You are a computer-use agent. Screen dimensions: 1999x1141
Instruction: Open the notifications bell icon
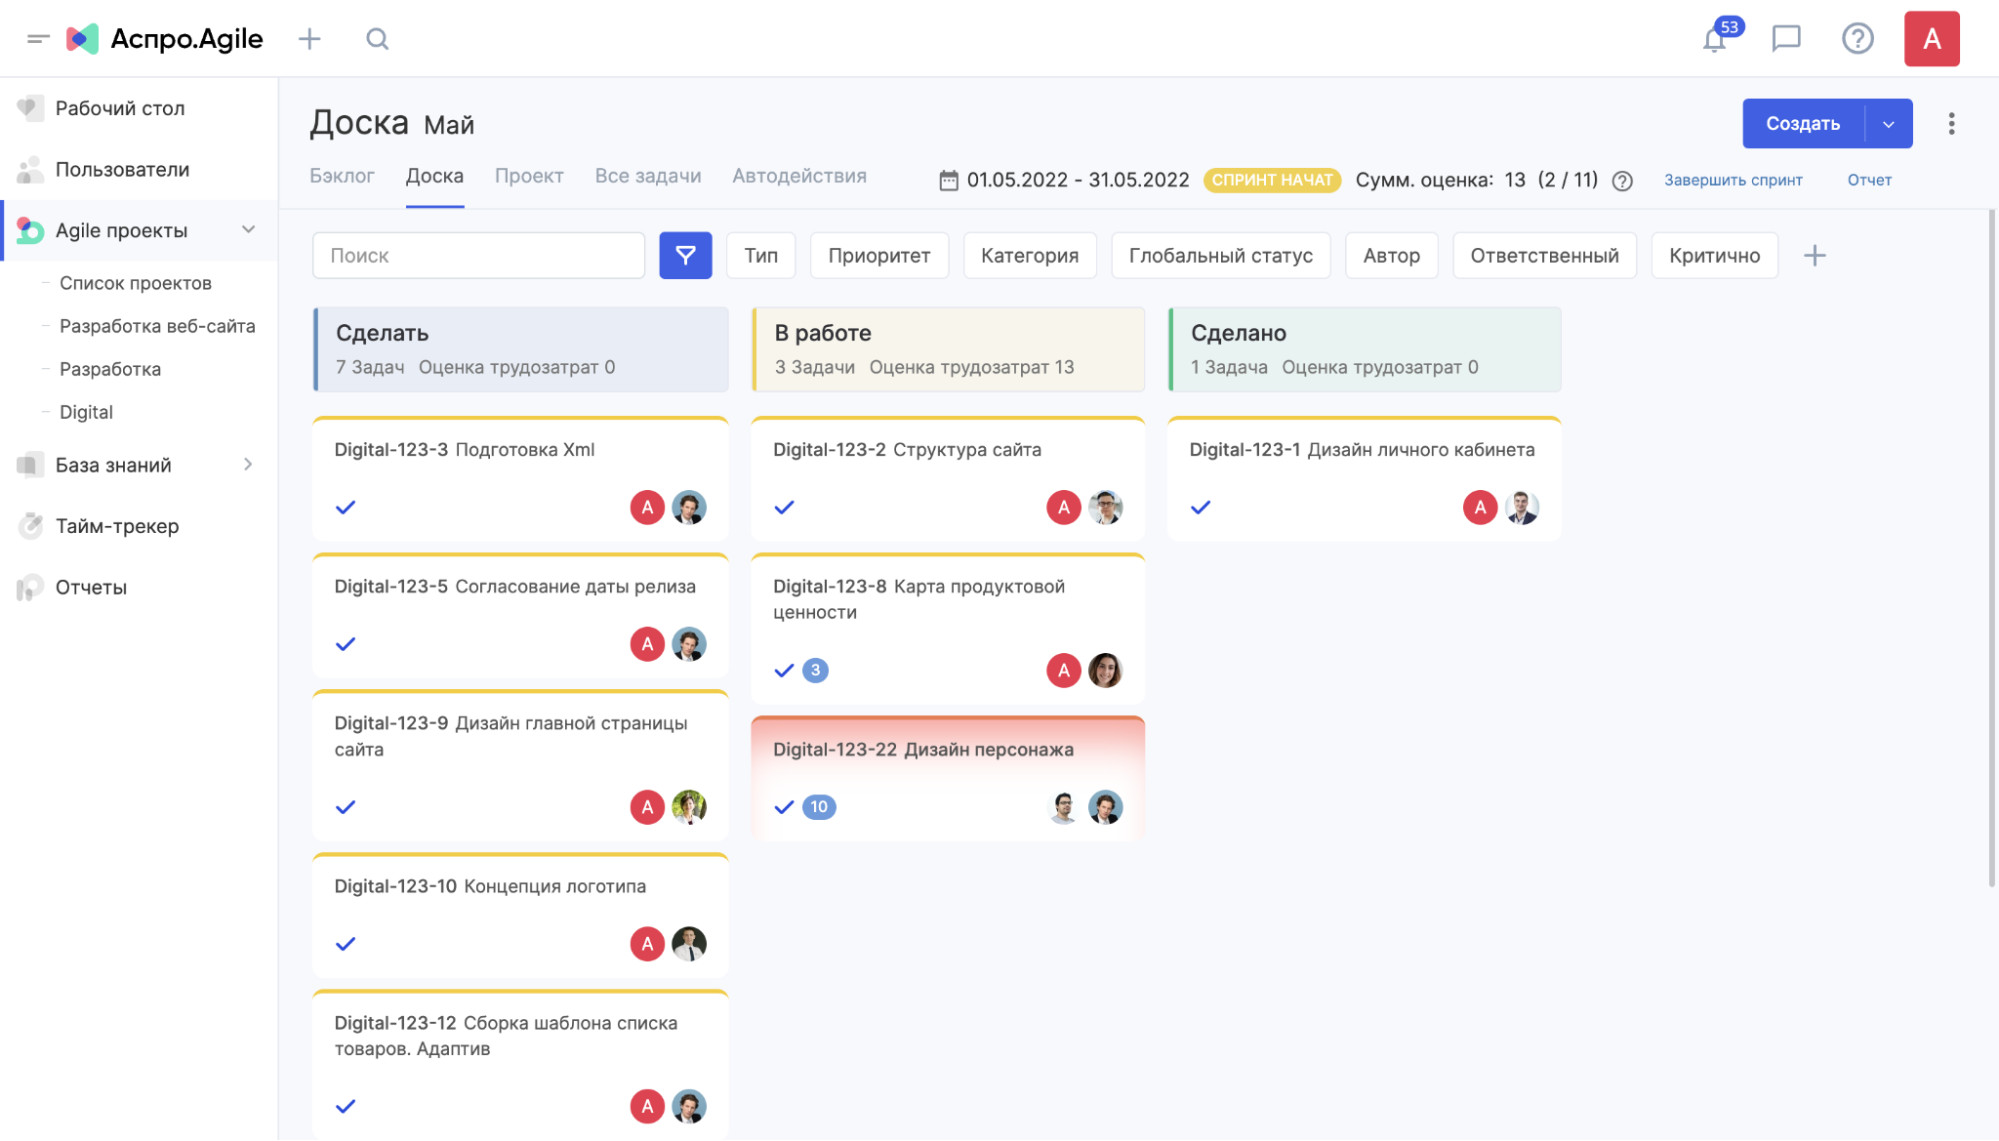[x=1715, y=40]
